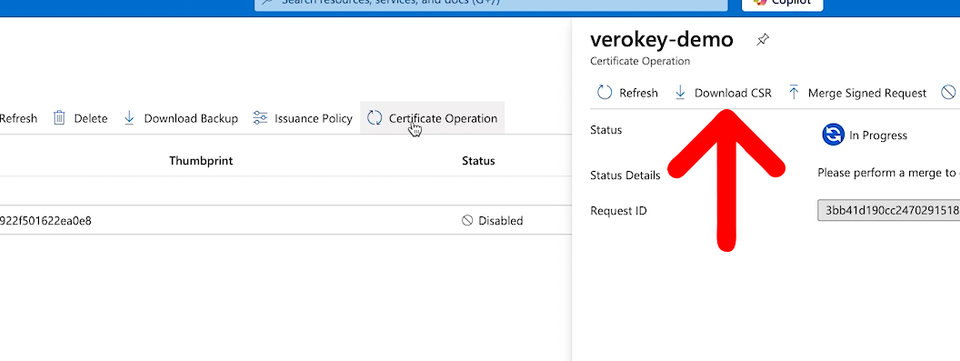Click the cancel circle icon after Merge Signed Request

(x=948, y=92)
